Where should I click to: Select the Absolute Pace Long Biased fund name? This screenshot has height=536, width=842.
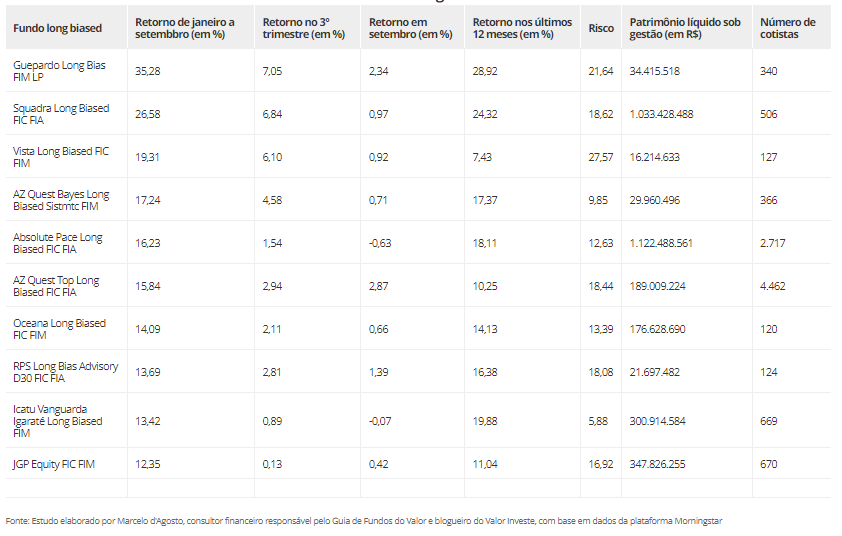click(x=58, y=243)
